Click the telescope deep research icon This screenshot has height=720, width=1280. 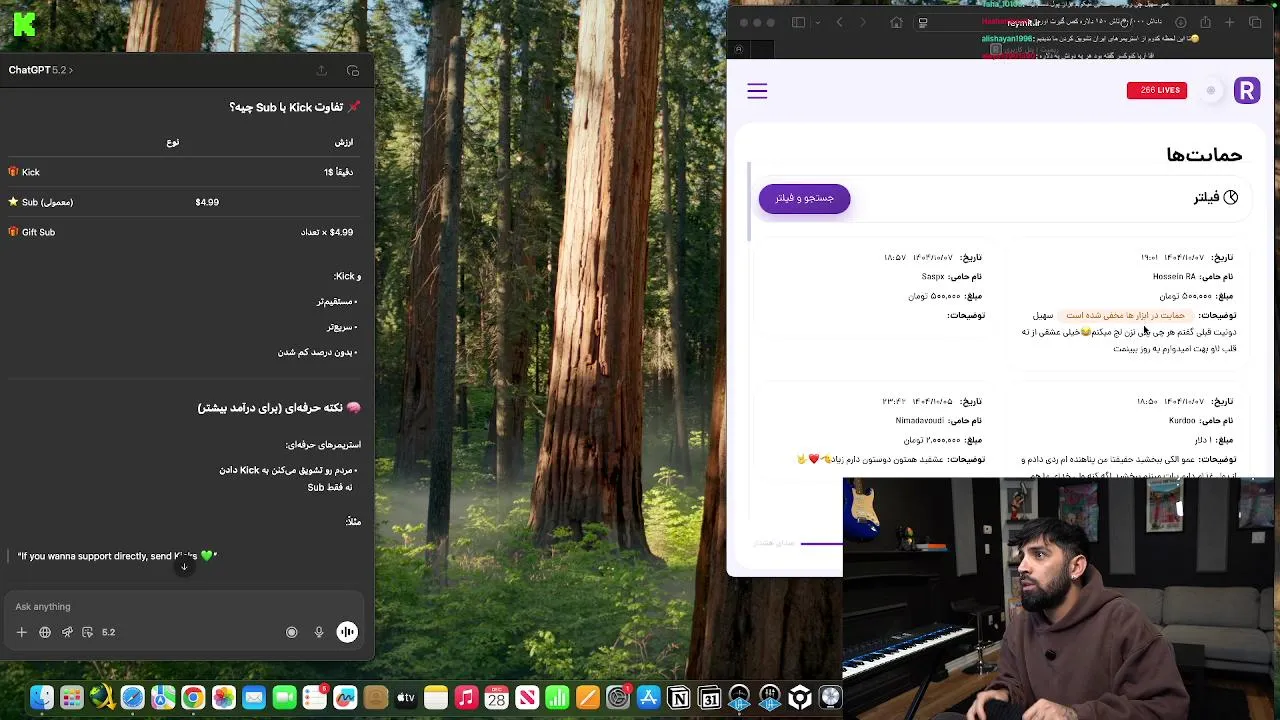[x=67, y=632]
